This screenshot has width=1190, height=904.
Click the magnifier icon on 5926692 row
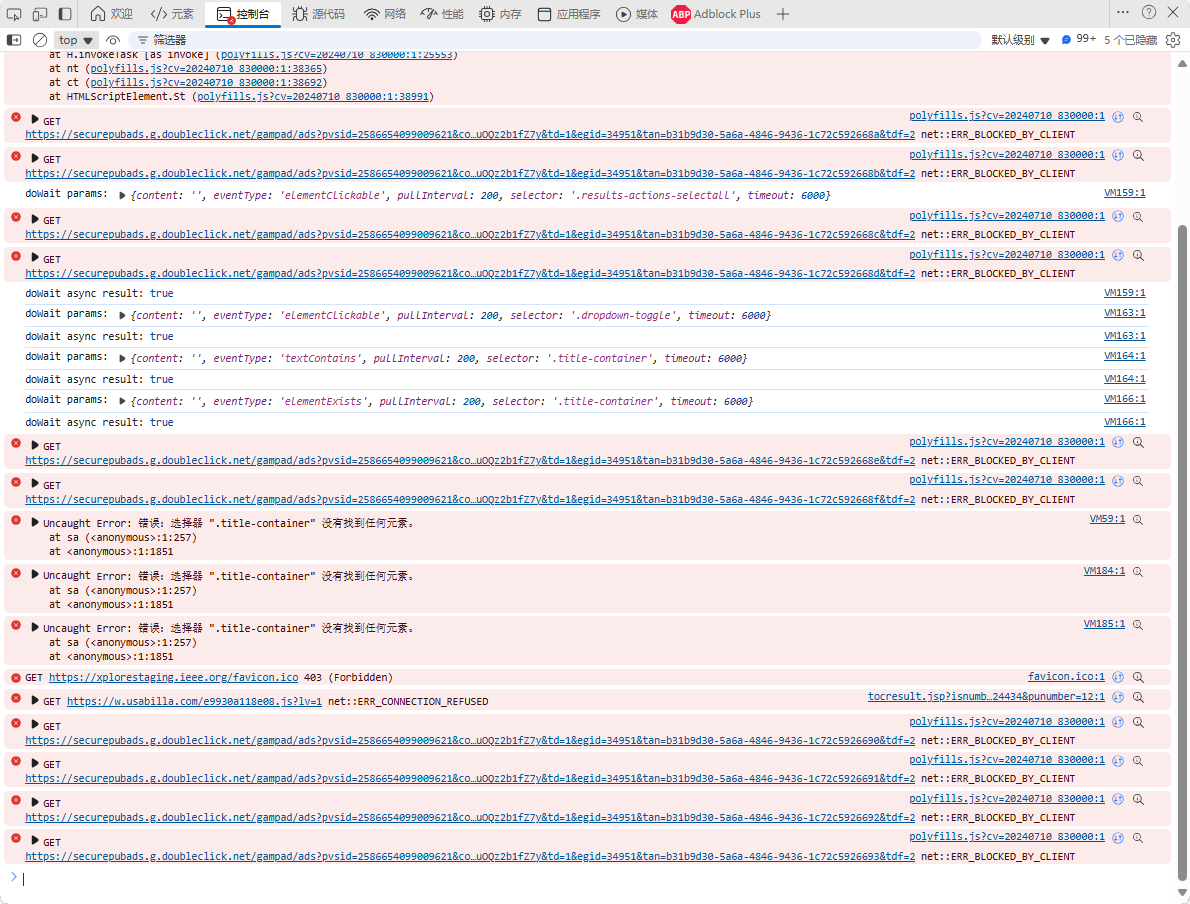tap(1138, 799)
